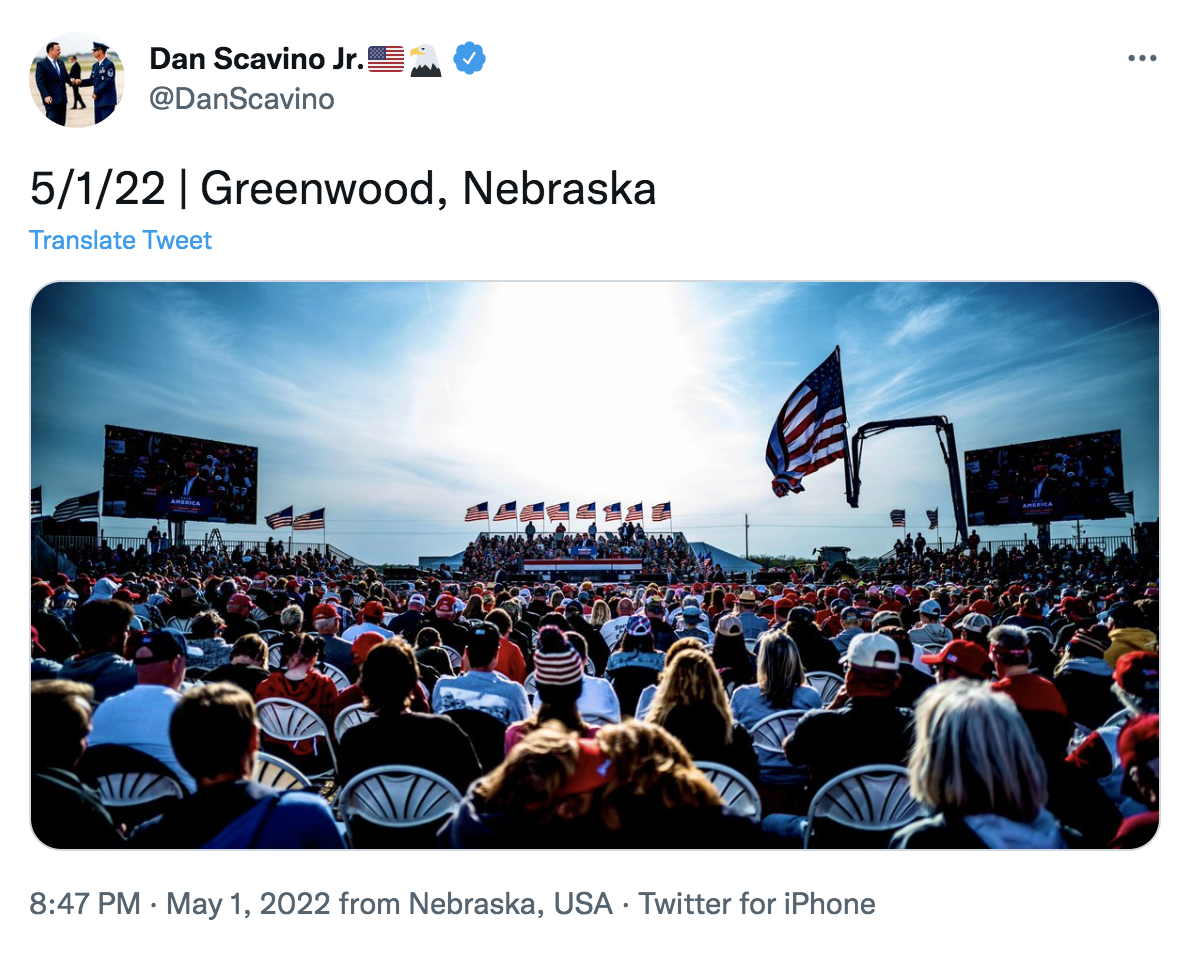
Task: Open the tweet's more options menu
Action: [1141, 59]
